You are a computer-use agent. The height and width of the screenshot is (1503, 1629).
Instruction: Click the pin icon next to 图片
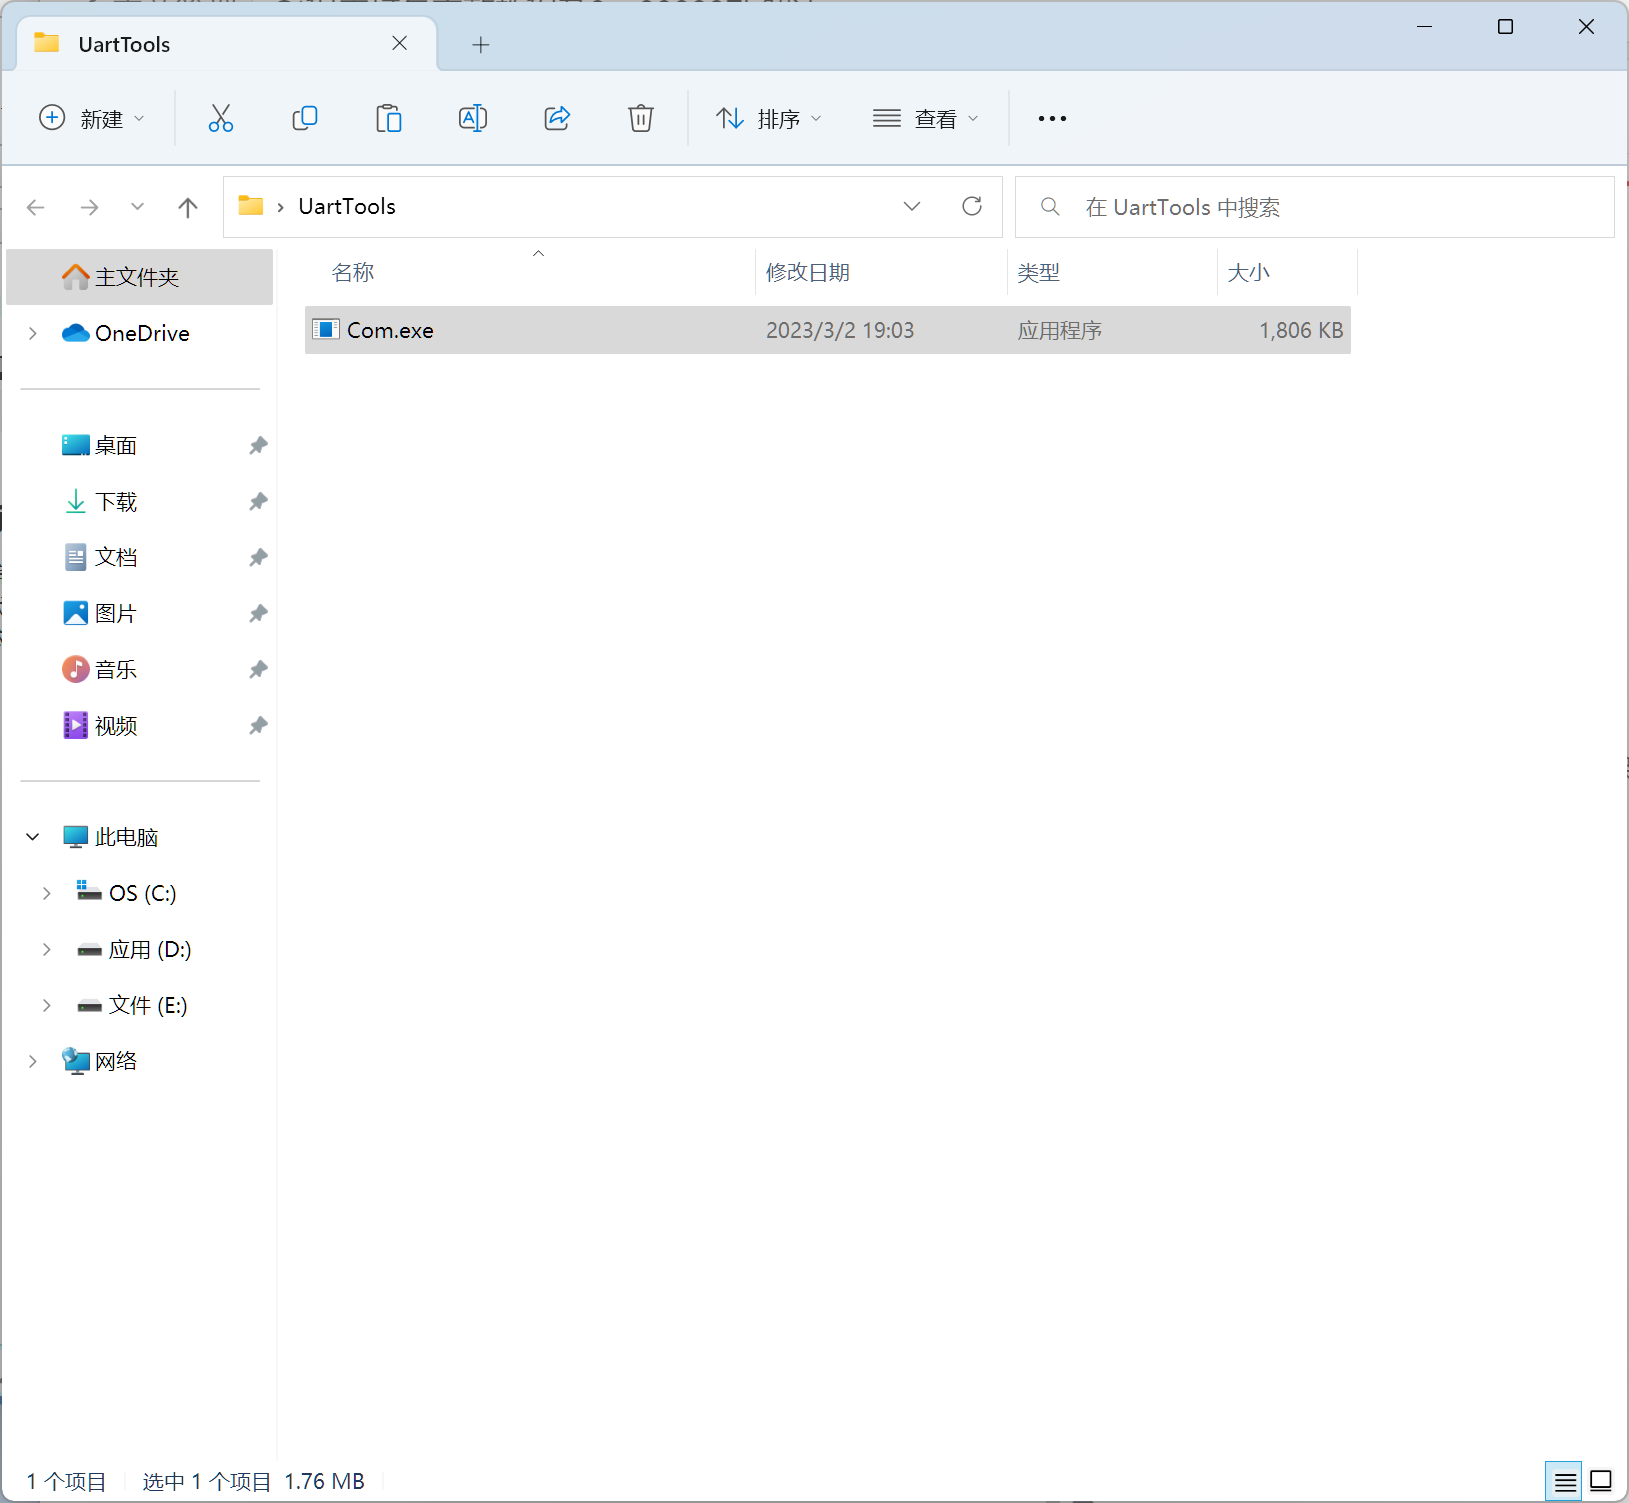click(x=258, y=613)
